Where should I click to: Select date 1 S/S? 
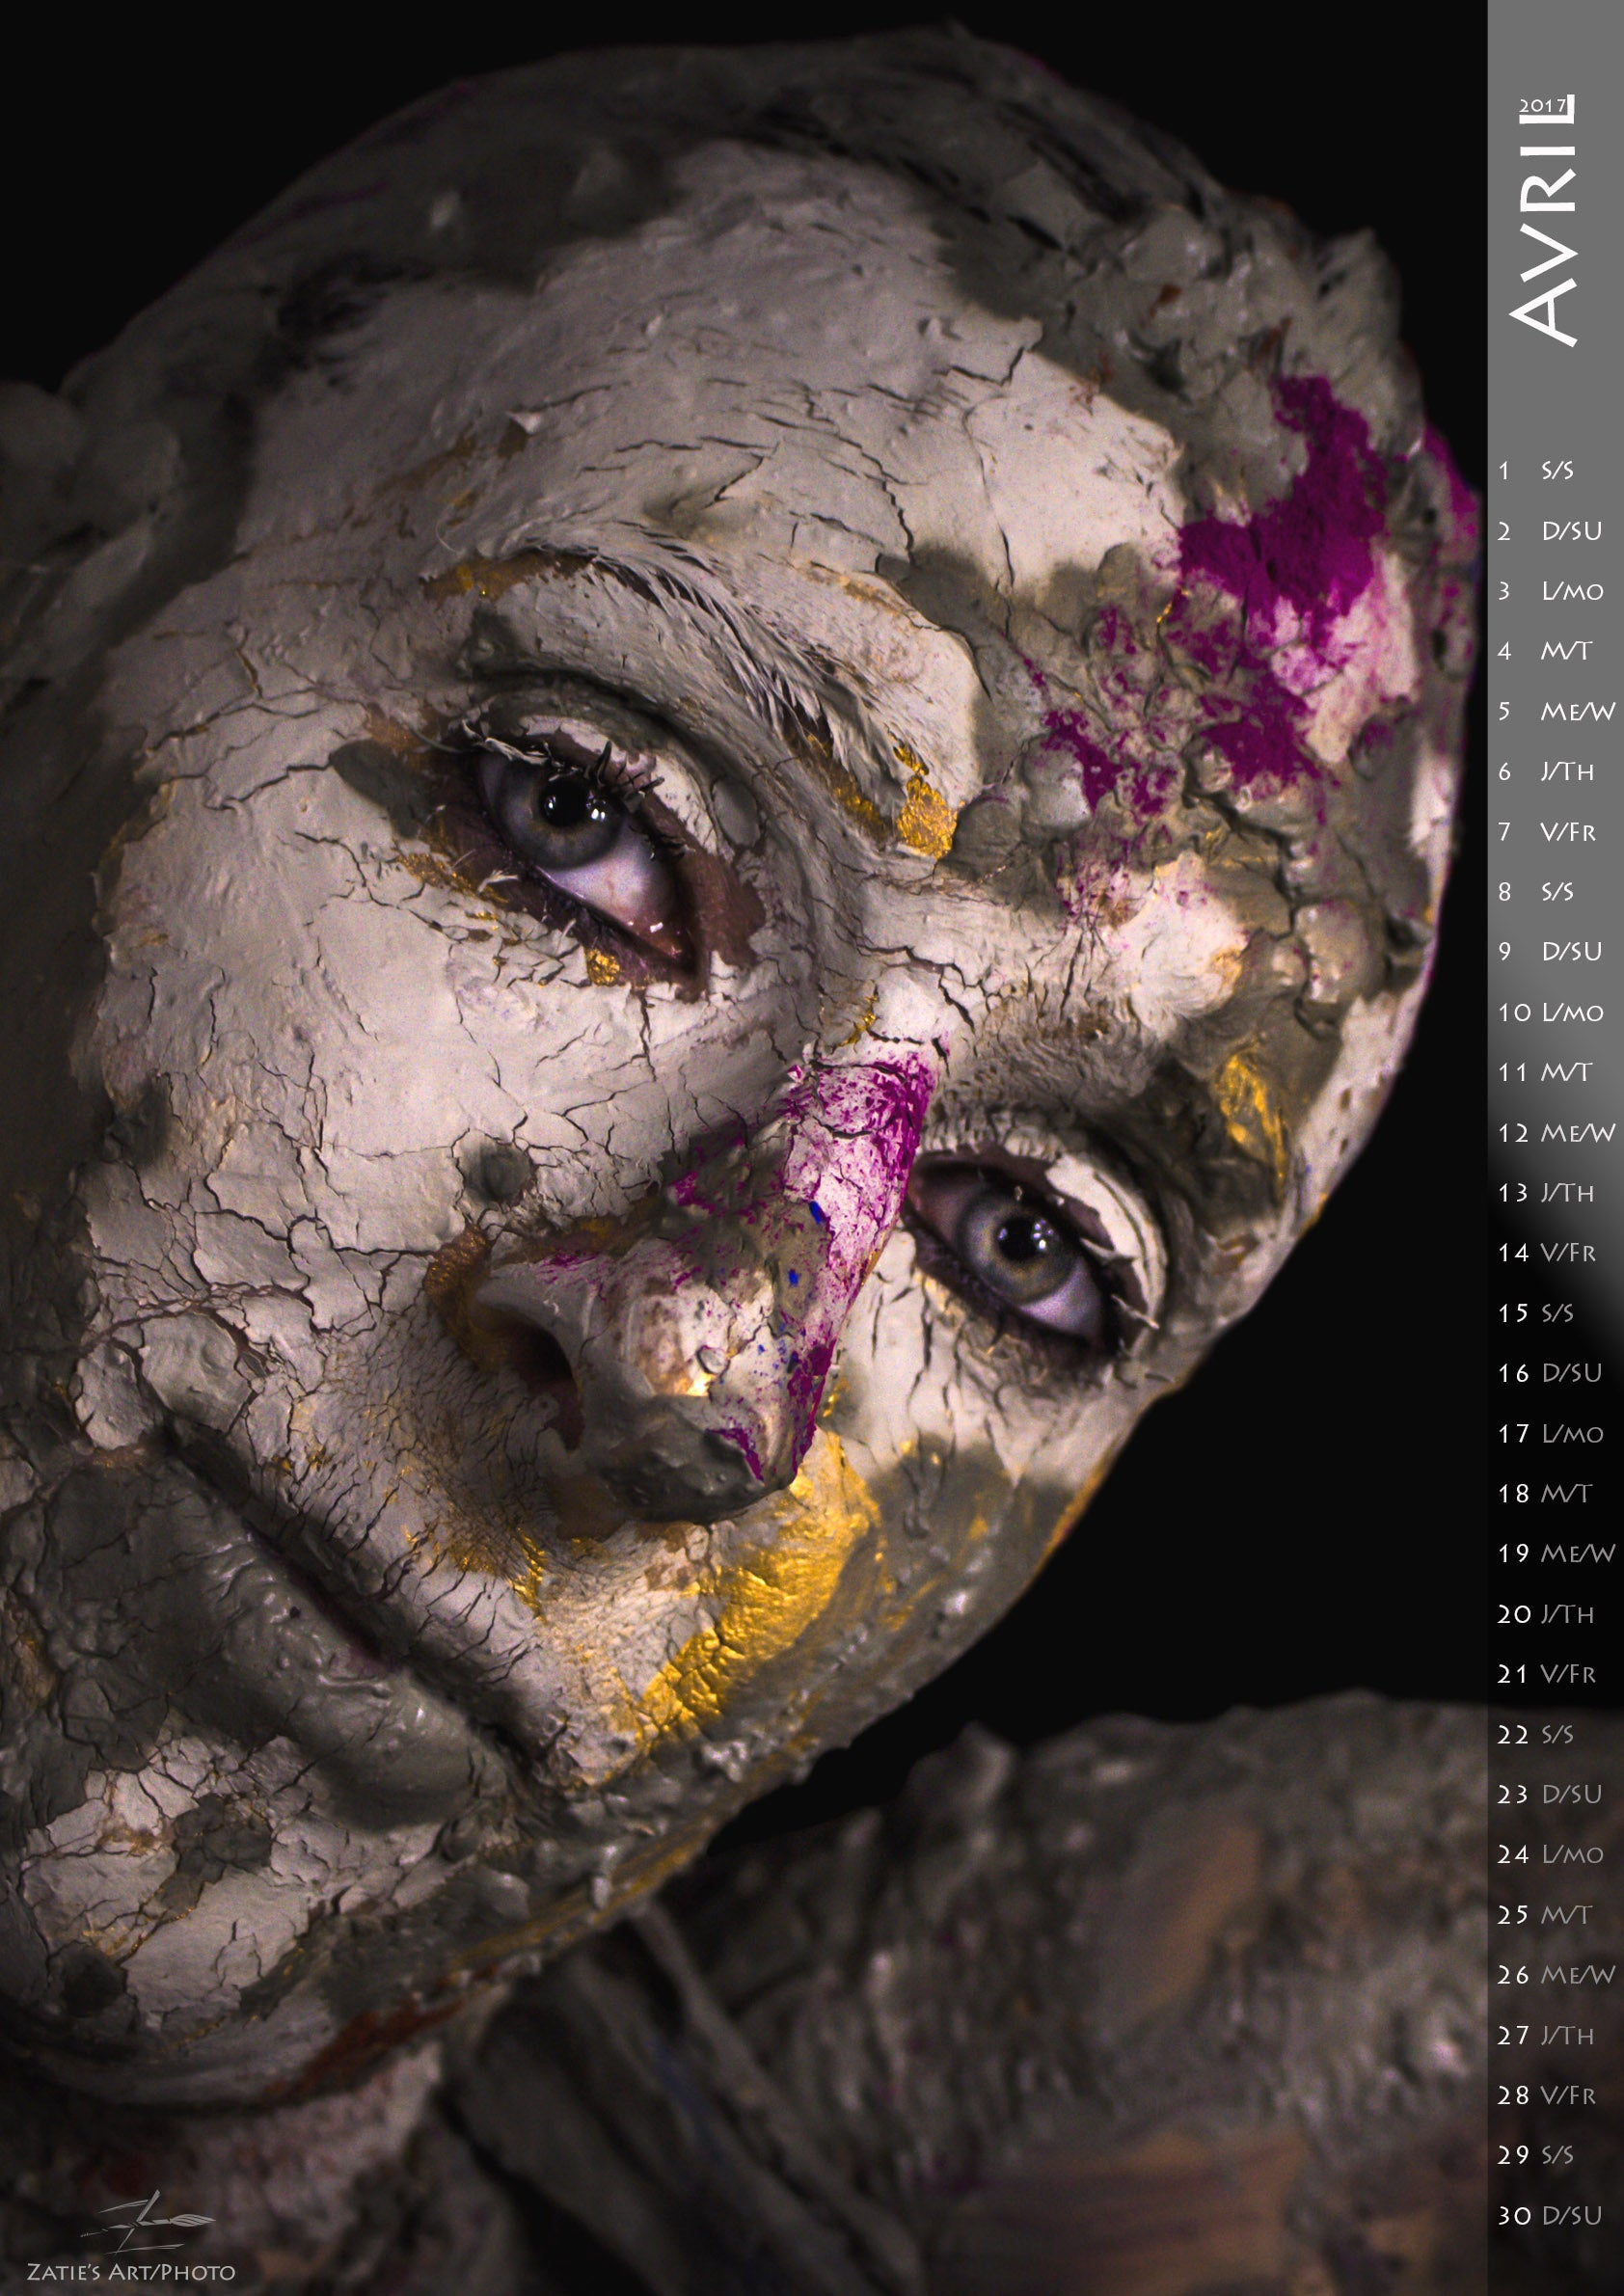tap(1536, 470)
